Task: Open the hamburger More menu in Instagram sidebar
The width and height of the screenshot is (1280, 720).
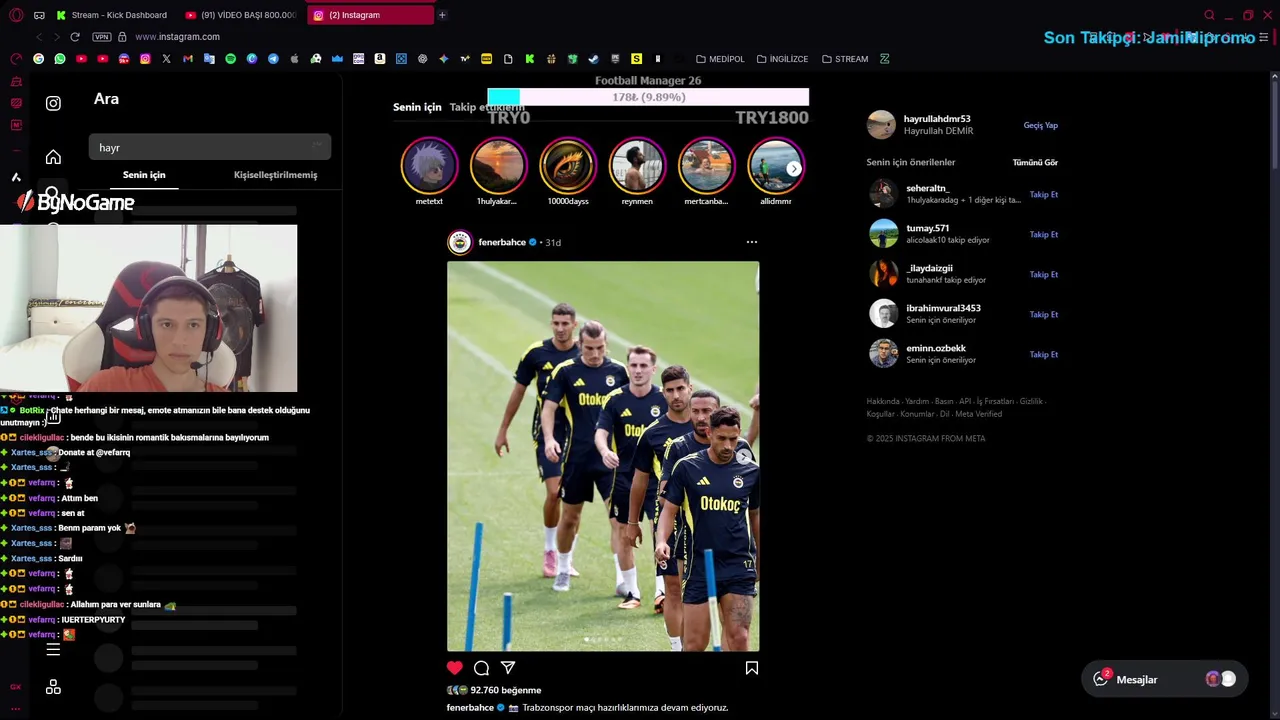Action: click(x=53, y=650)
